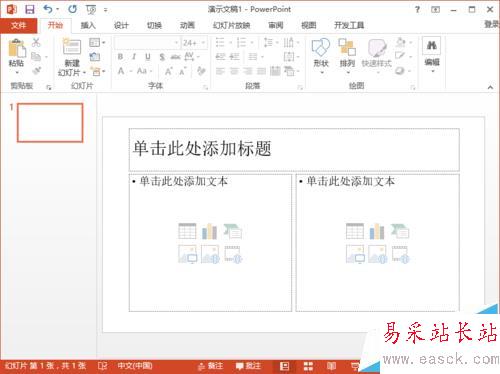This screenshot has width=500, height=374.
Task: Switch to the Design tab
Action: tap(121, 25)
